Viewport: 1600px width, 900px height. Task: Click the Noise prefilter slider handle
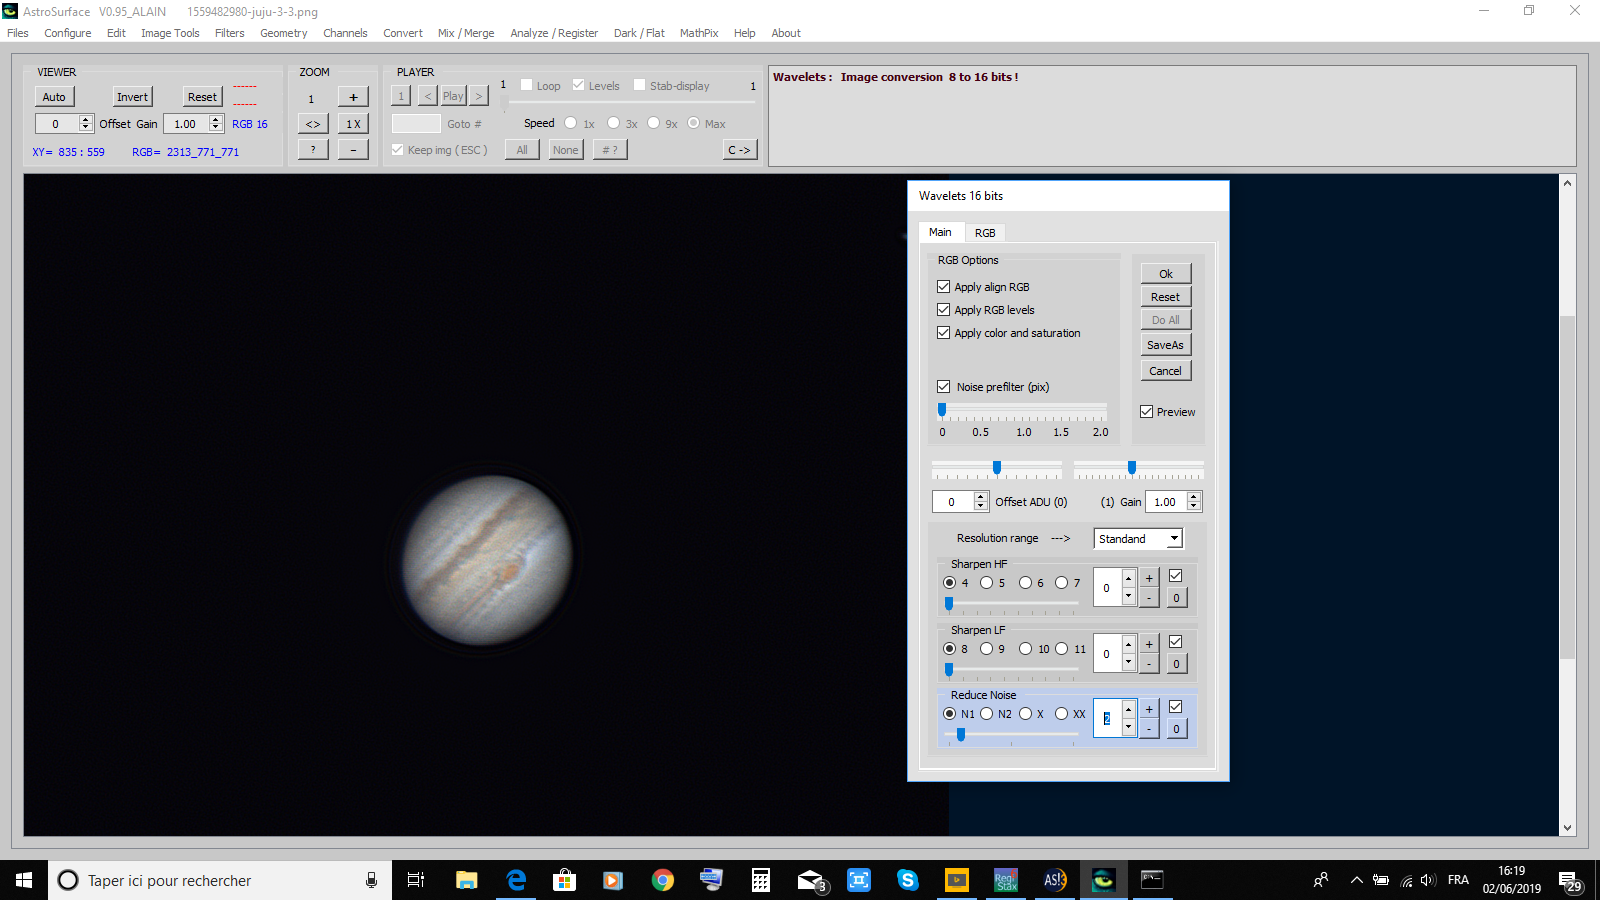point(942,410)
